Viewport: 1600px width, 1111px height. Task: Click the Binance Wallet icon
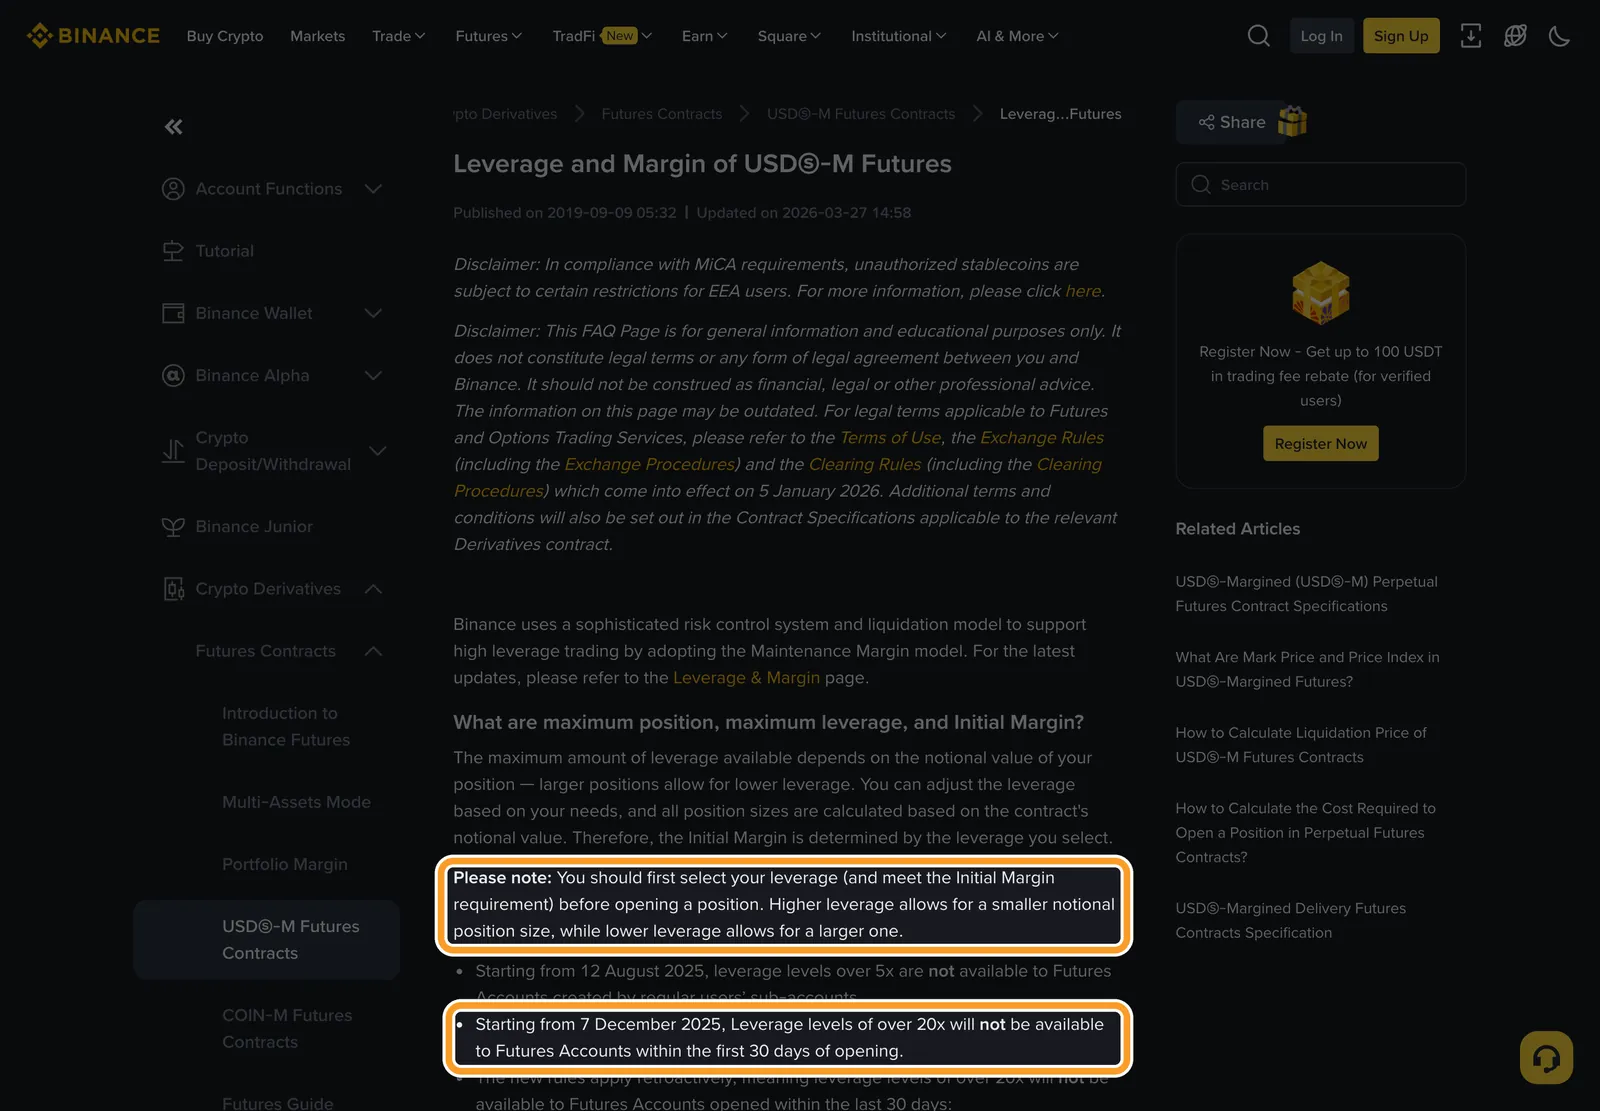pos(173,313)
